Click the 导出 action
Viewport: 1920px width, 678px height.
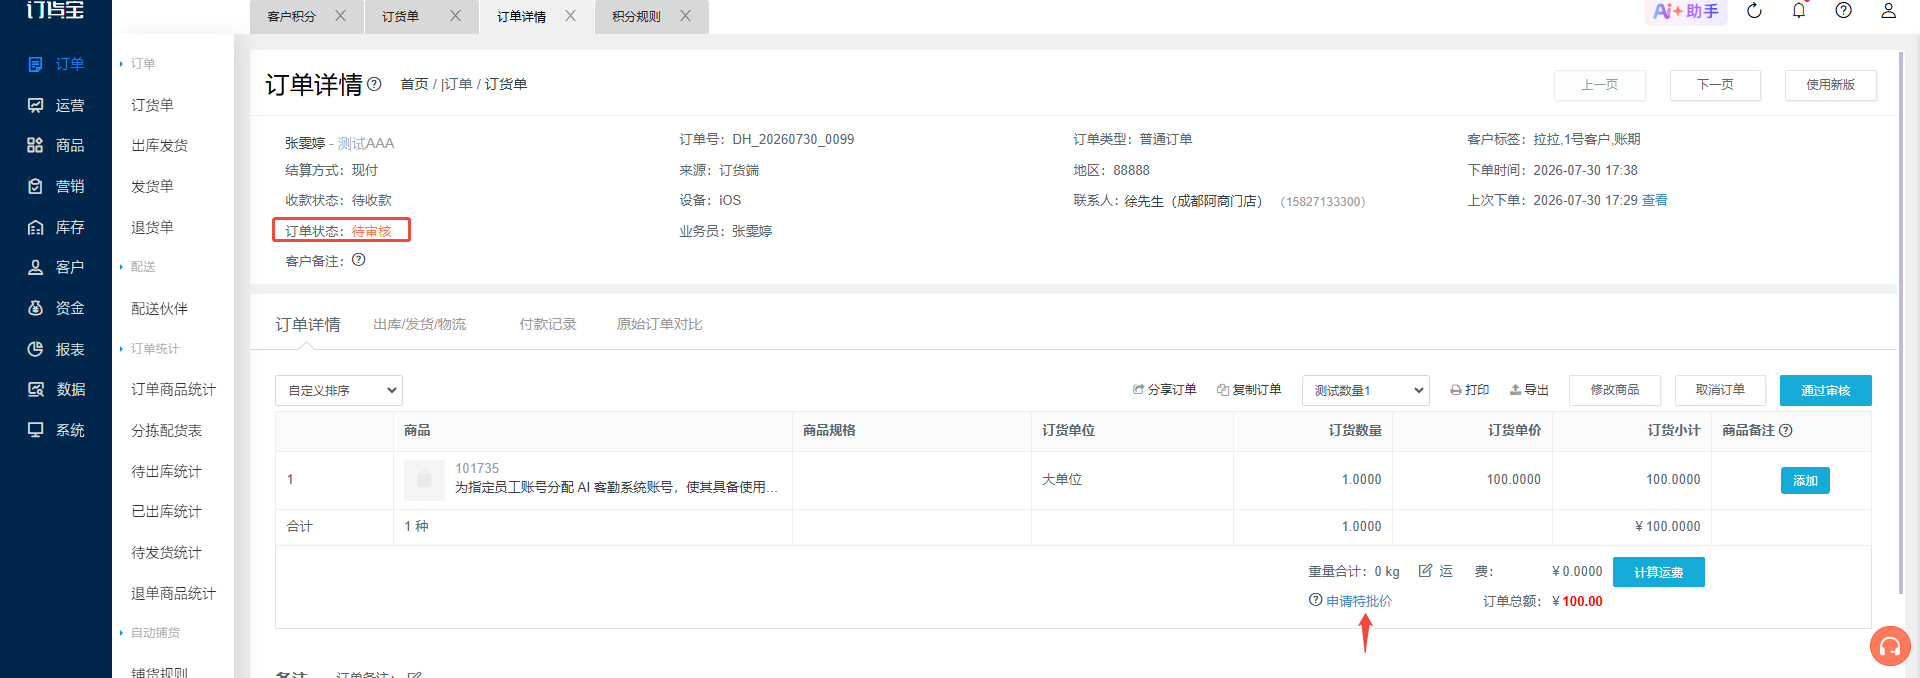tap(1529, 390)
